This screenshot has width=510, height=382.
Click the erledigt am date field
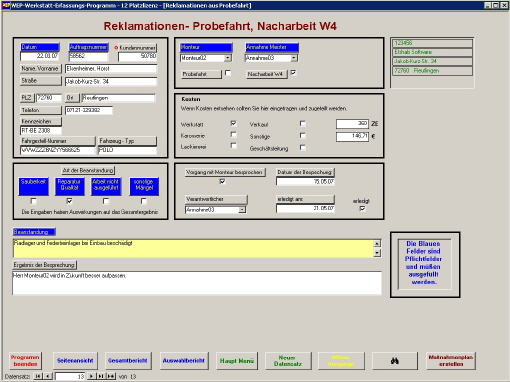coord(305,208)
